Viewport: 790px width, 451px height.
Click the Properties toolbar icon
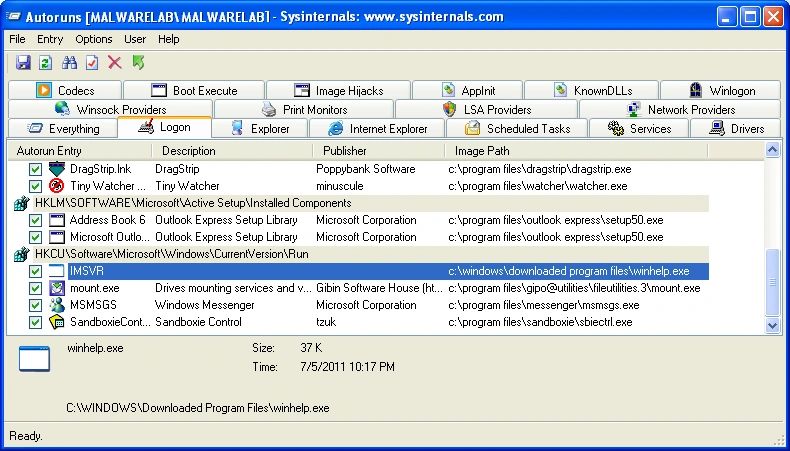click(x=92, y=63)
